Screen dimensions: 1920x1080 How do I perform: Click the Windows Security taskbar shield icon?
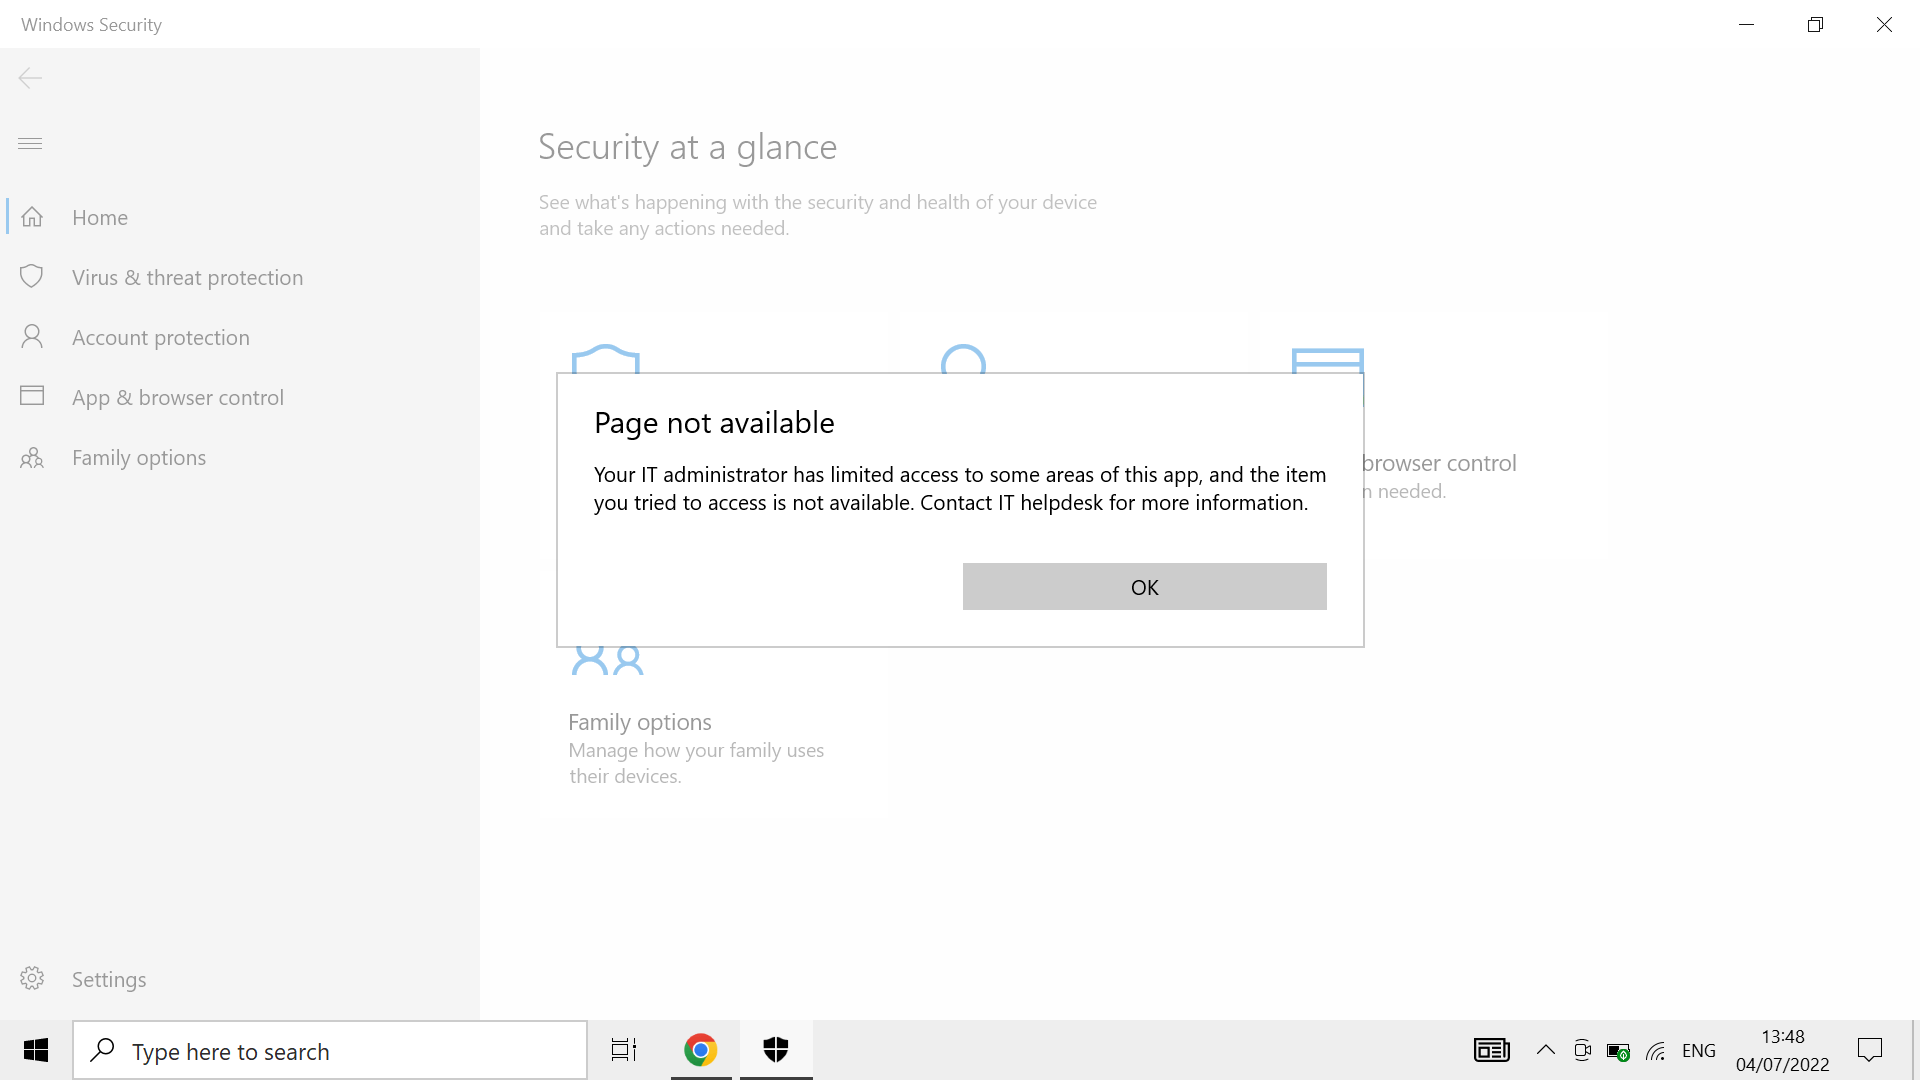tap(776, 1050)
